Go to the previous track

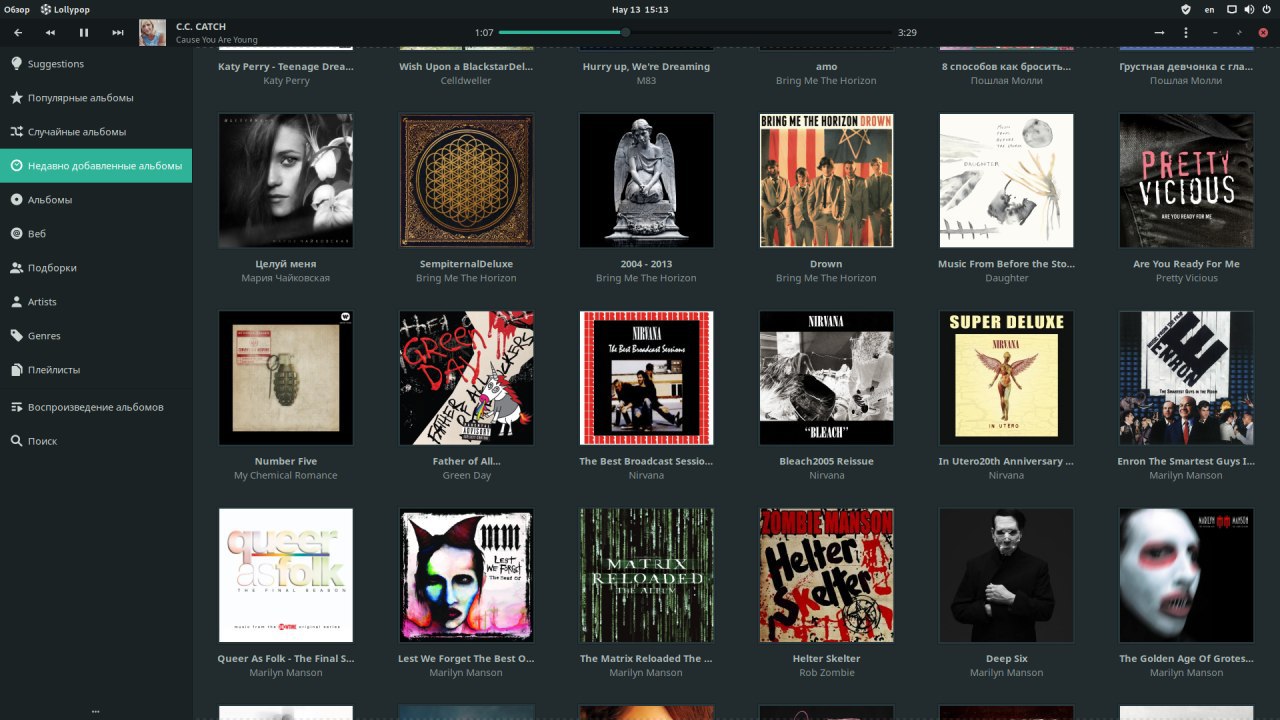tap(50, 33)
